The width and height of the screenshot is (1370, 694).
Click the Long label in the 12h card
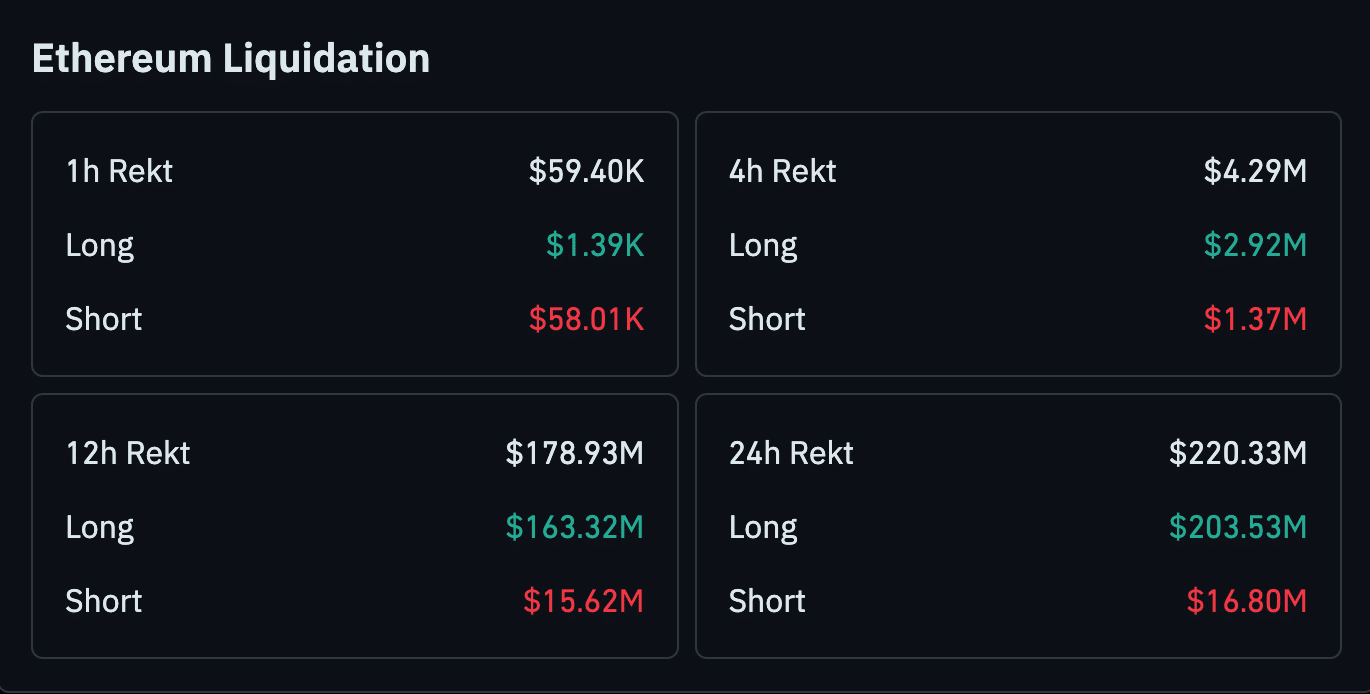(100, 527)
